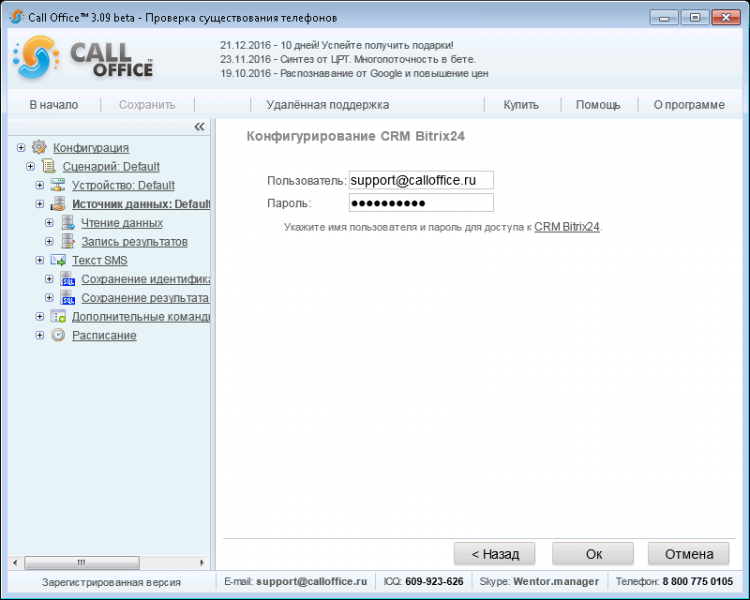Image resolution: width=750 pixels, height=600 pixels.
Task: Click the sidebar horizontal scrollbar thumb
Action: 82,562
